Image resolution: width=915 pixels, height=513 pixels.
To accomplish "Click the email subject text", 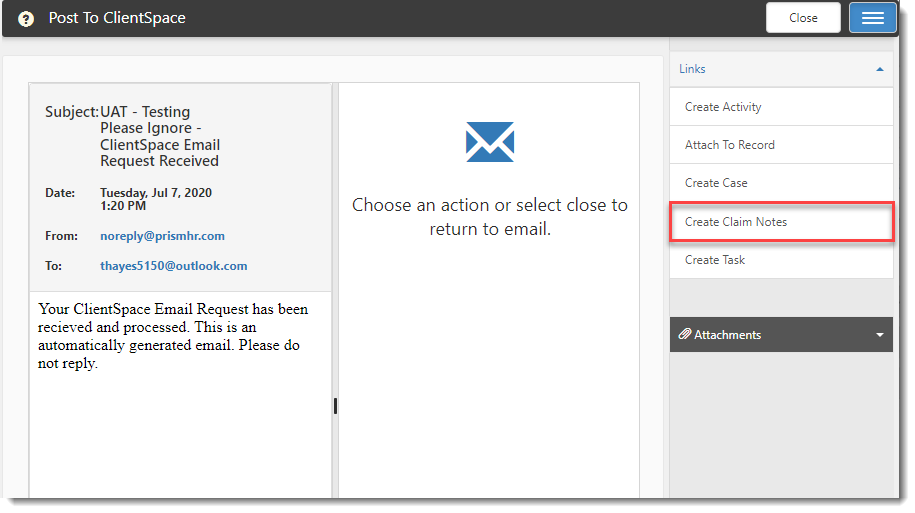I will pyautogui.click(x=160, y=136).
